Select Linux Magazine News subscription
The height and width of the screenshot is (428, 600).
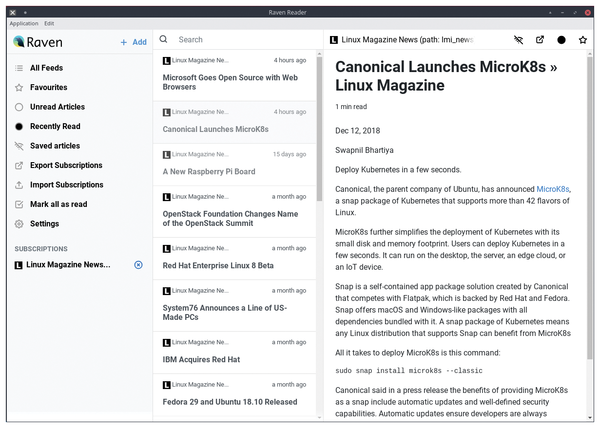(x=68, y=265)
